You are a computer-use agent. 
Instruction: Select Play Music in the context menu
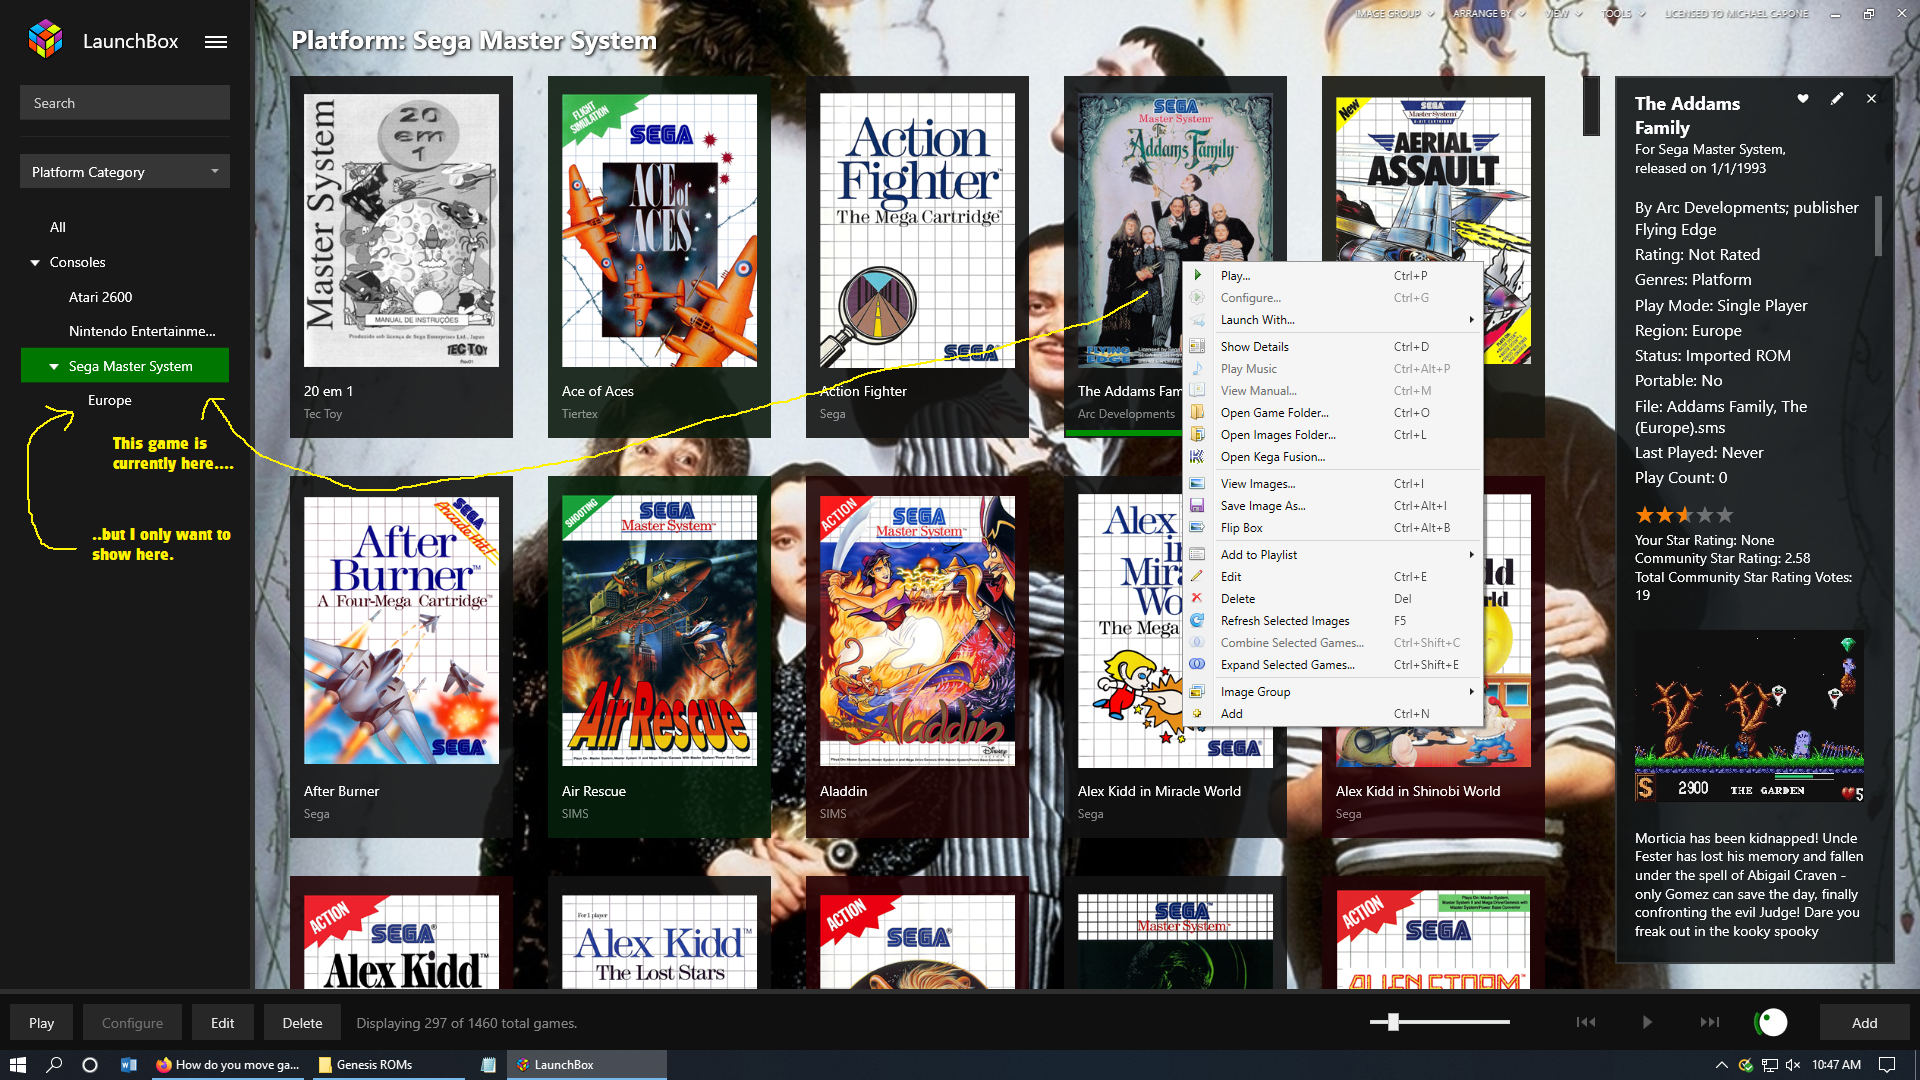1332,368
